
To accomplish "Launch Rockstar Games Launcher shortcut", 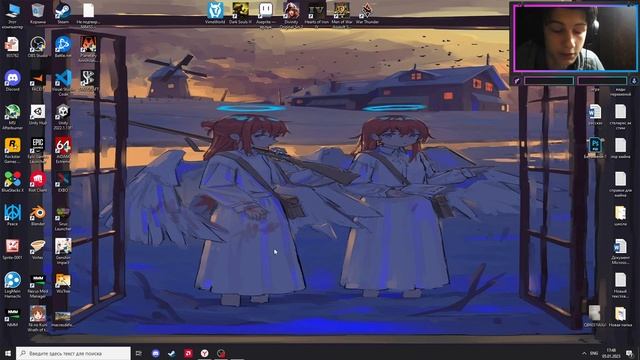I will (12, 150).
